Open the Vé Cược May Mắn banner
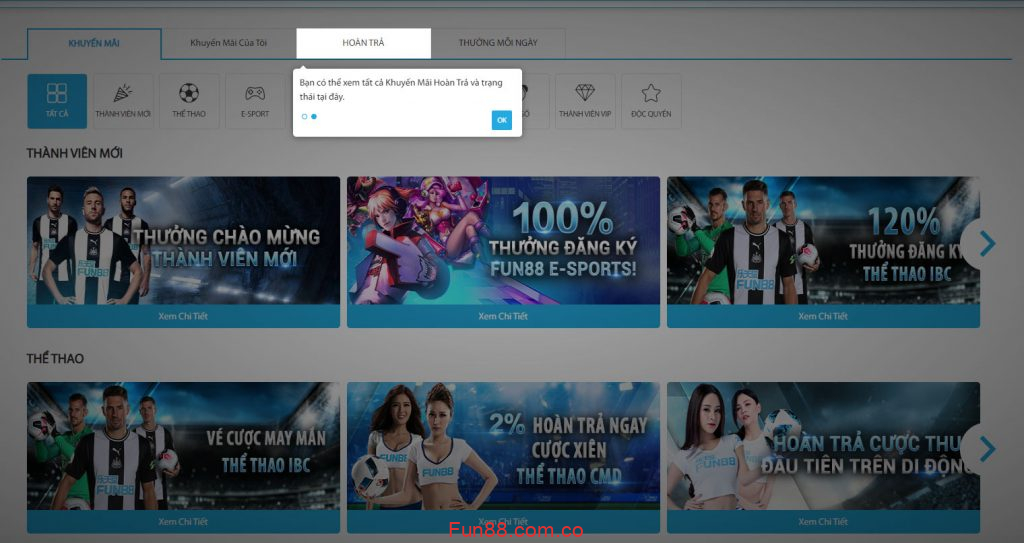The width and height of the screenshot is (1024, 543). click(x=183, y=445)
